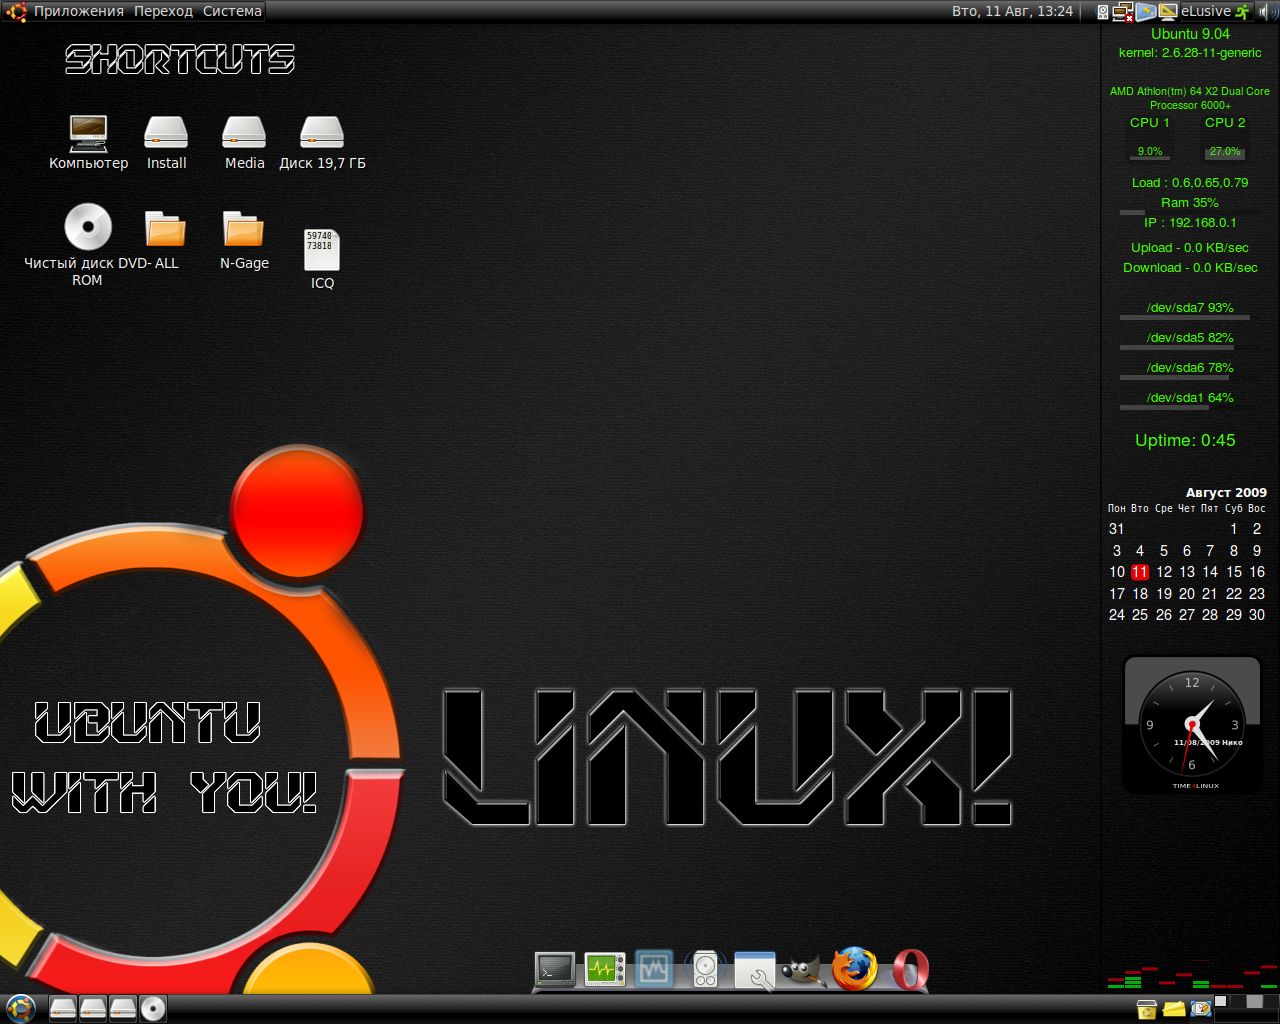Select the Media drive icon

pos(244,143)
